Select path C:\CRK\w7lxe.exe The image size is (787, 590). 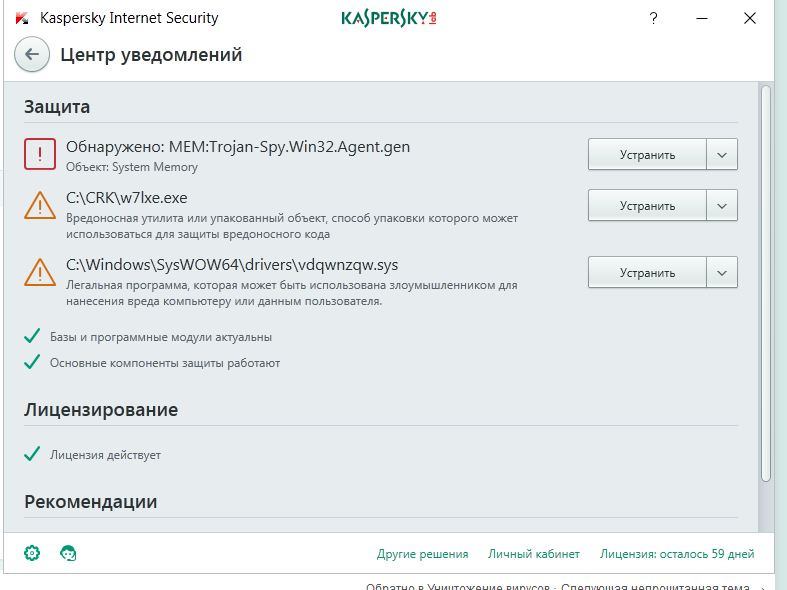pyautogui.click(x=126, y=198)
